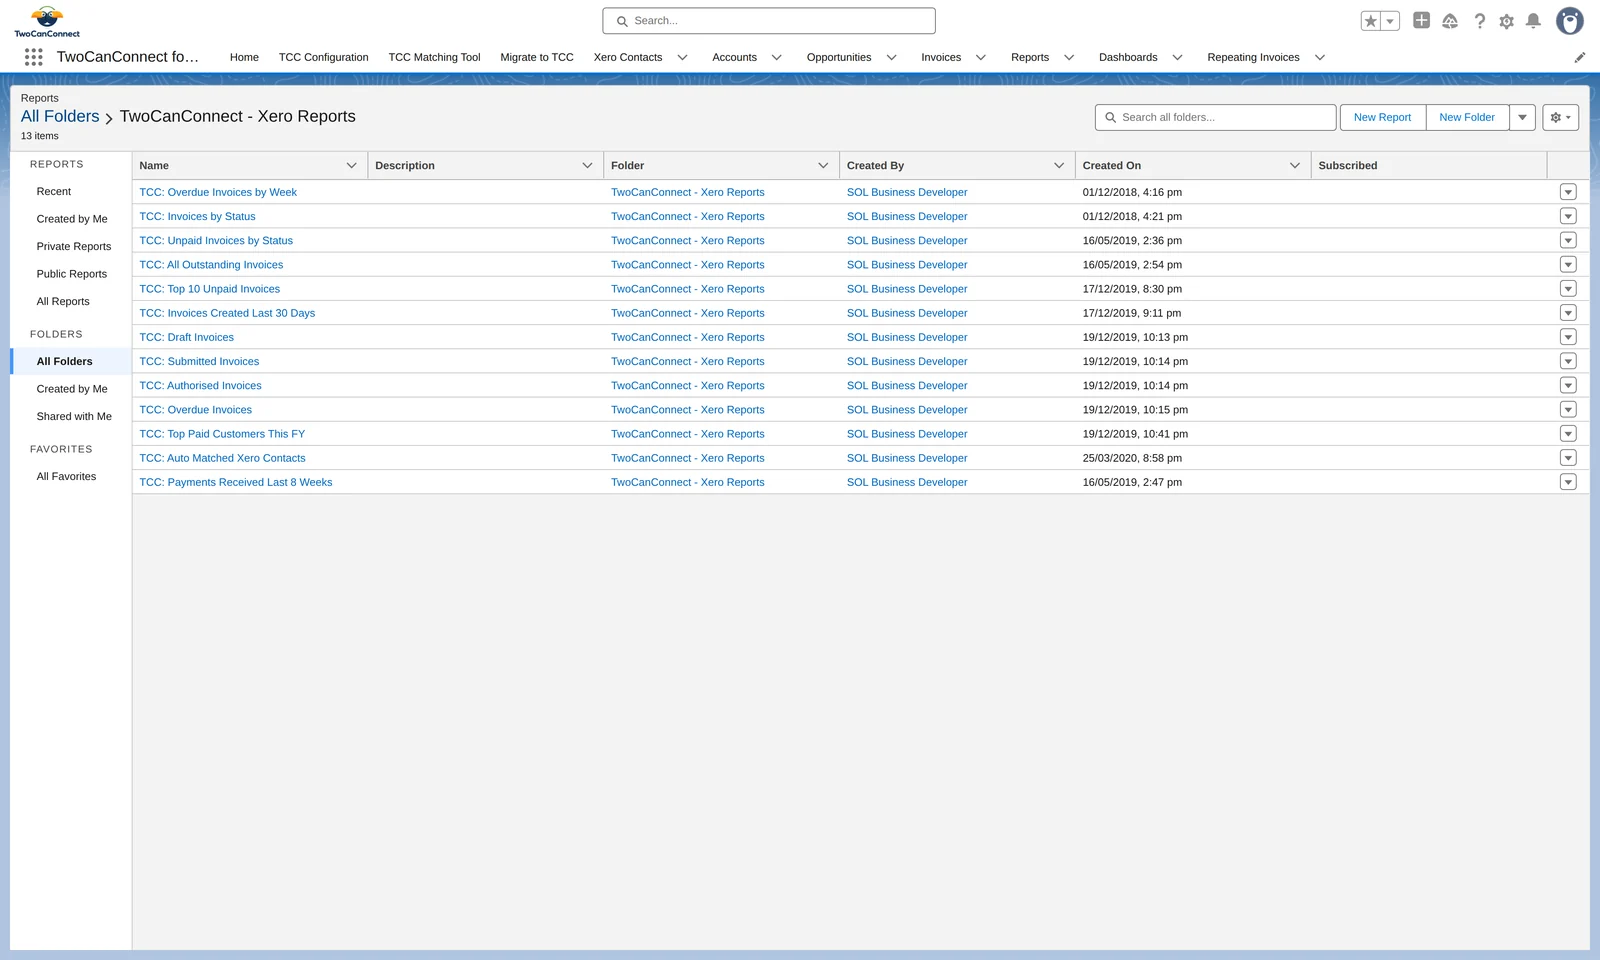Open row actions for TCC: Overdue Invoices
Viewport: 1600px width, 960px height.
[1568, 410]
